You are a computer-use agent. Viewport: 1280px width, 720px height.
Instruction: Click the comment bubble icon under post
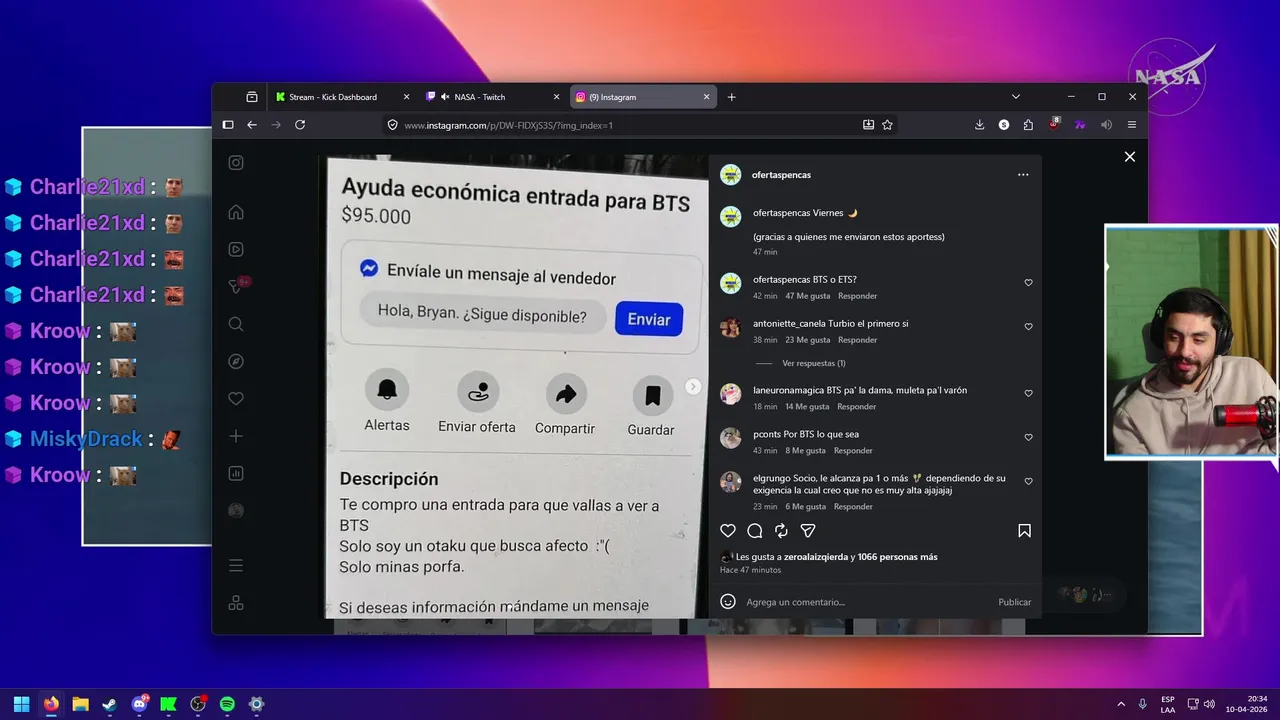click(755, 531)
